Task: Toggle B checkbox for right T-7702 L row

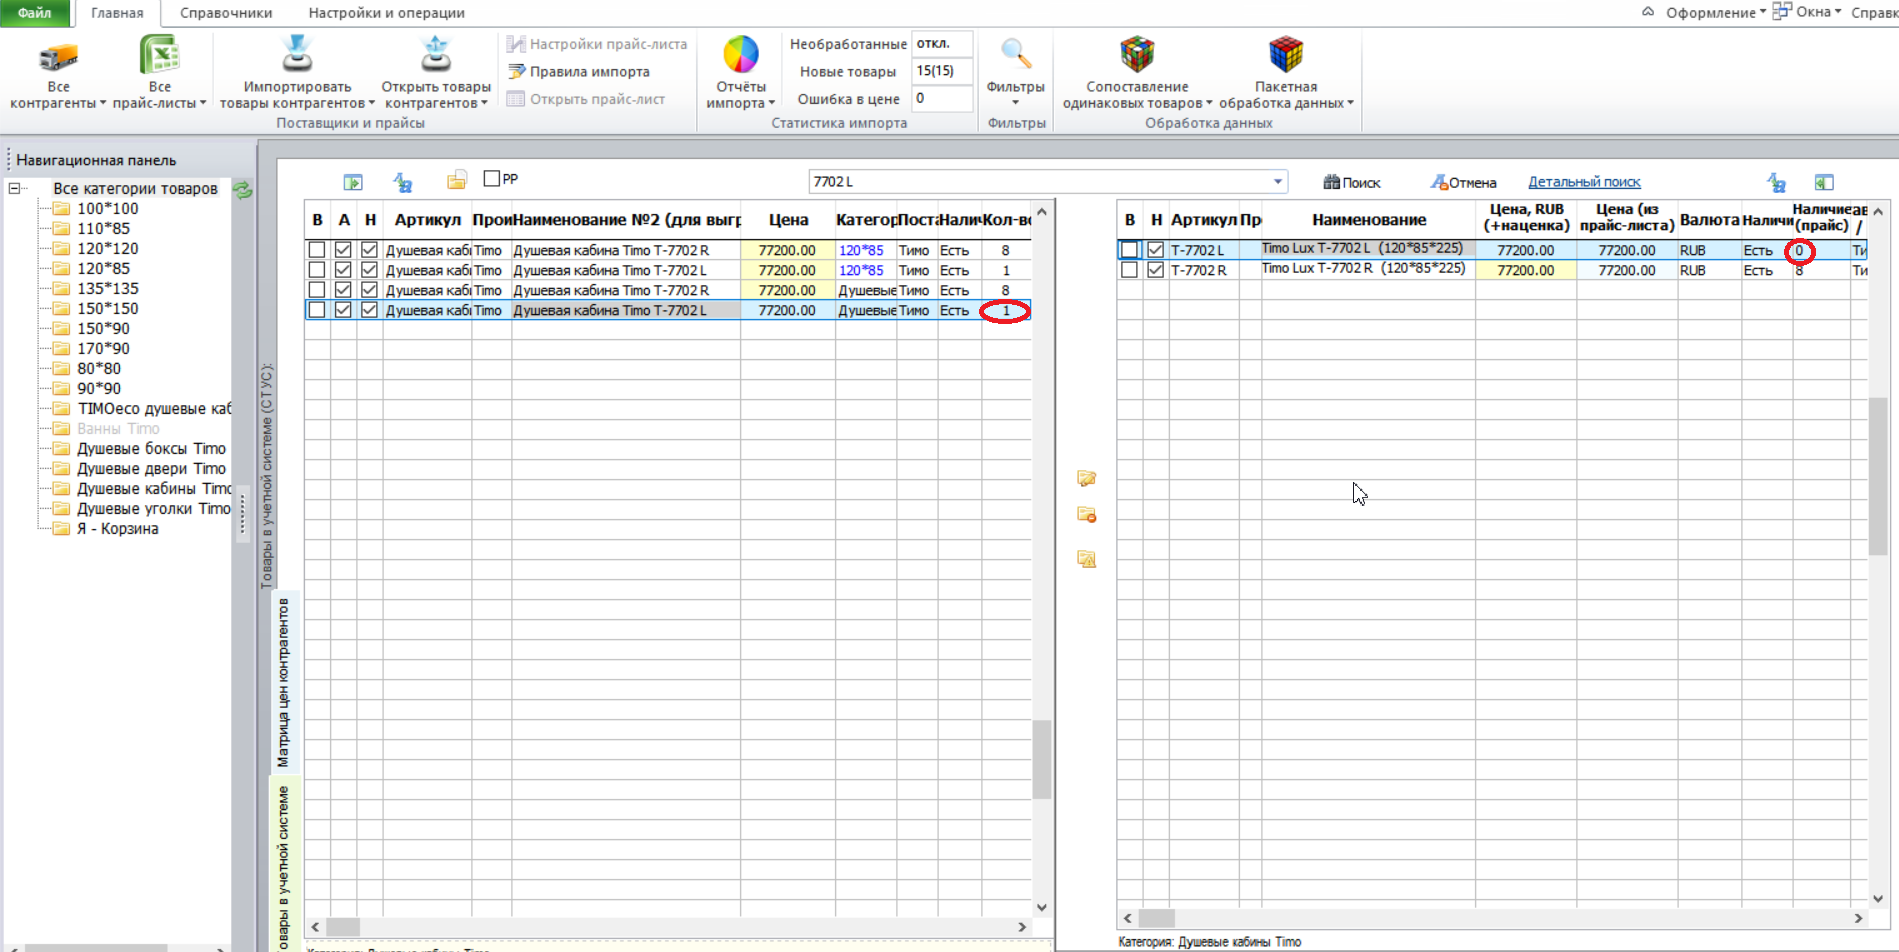Action: coord(1130,250)
